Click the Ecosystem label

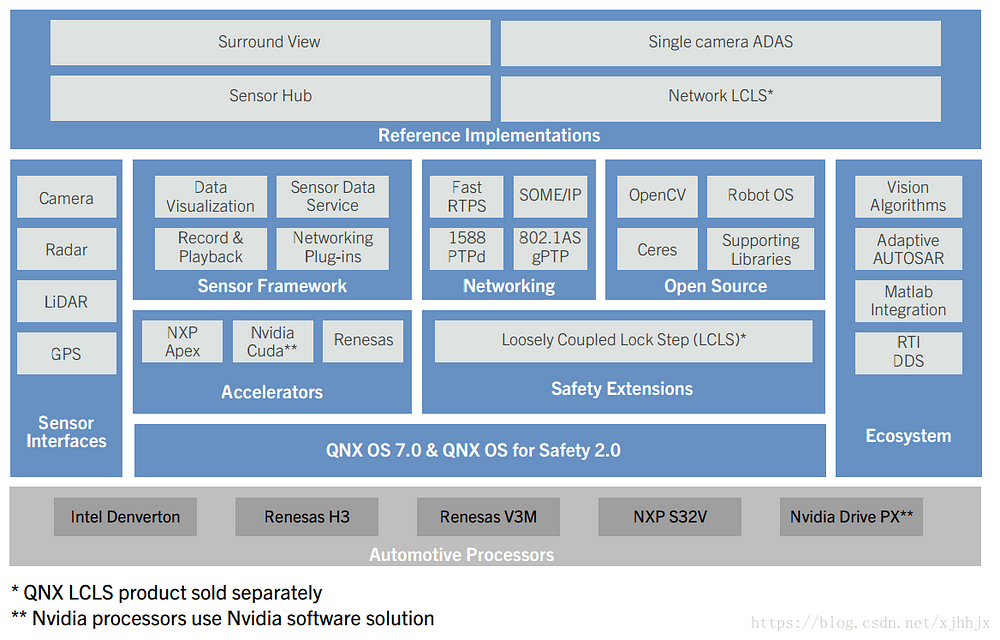pyautogui.click(x=908, y=436)
